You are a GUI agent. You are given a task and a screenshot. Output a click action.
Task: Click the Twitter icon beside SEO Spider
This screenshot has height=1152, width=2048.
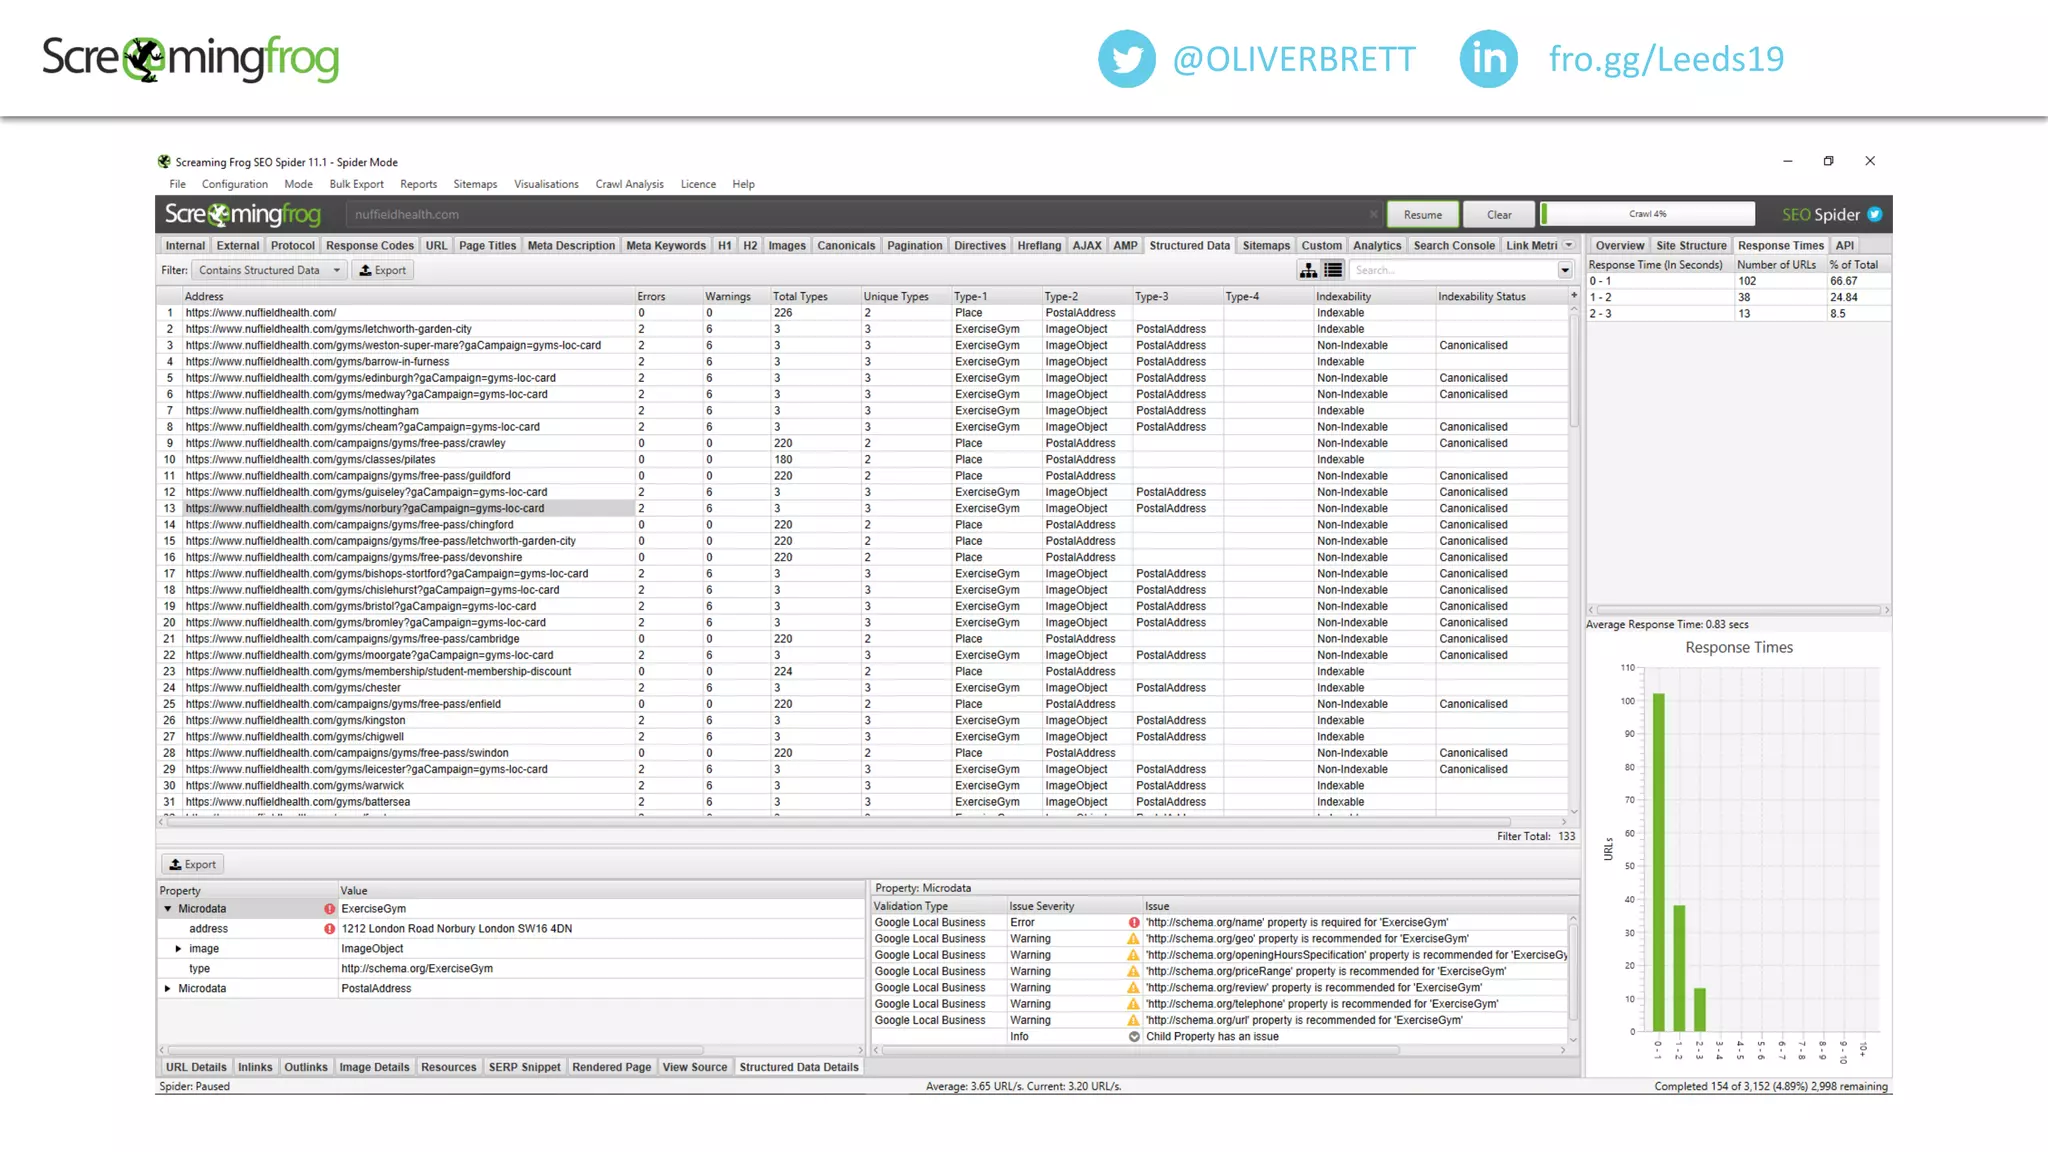coord(1875,214)
